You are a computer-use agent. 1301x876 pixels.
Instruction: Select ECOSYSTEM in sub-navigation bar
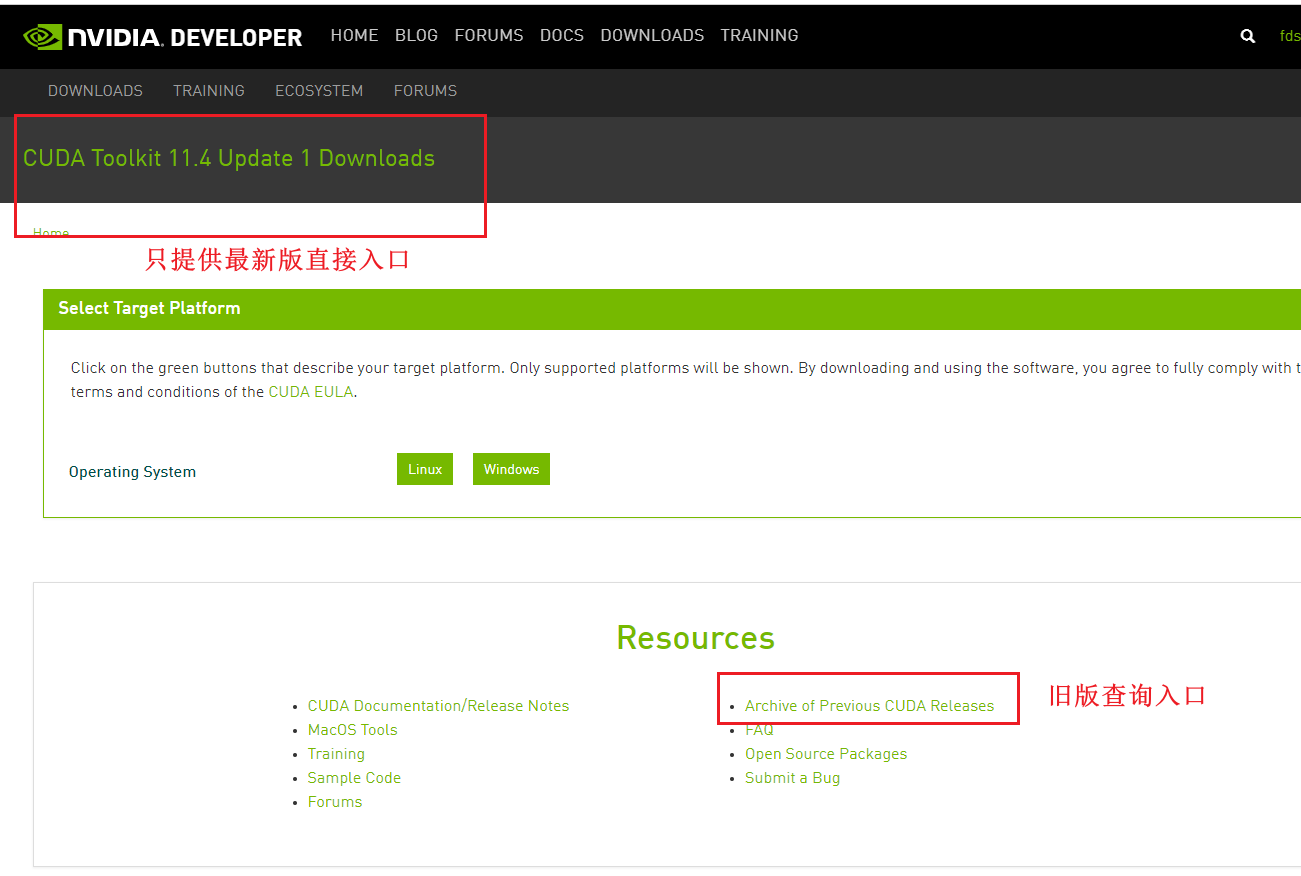coord(319,91)
